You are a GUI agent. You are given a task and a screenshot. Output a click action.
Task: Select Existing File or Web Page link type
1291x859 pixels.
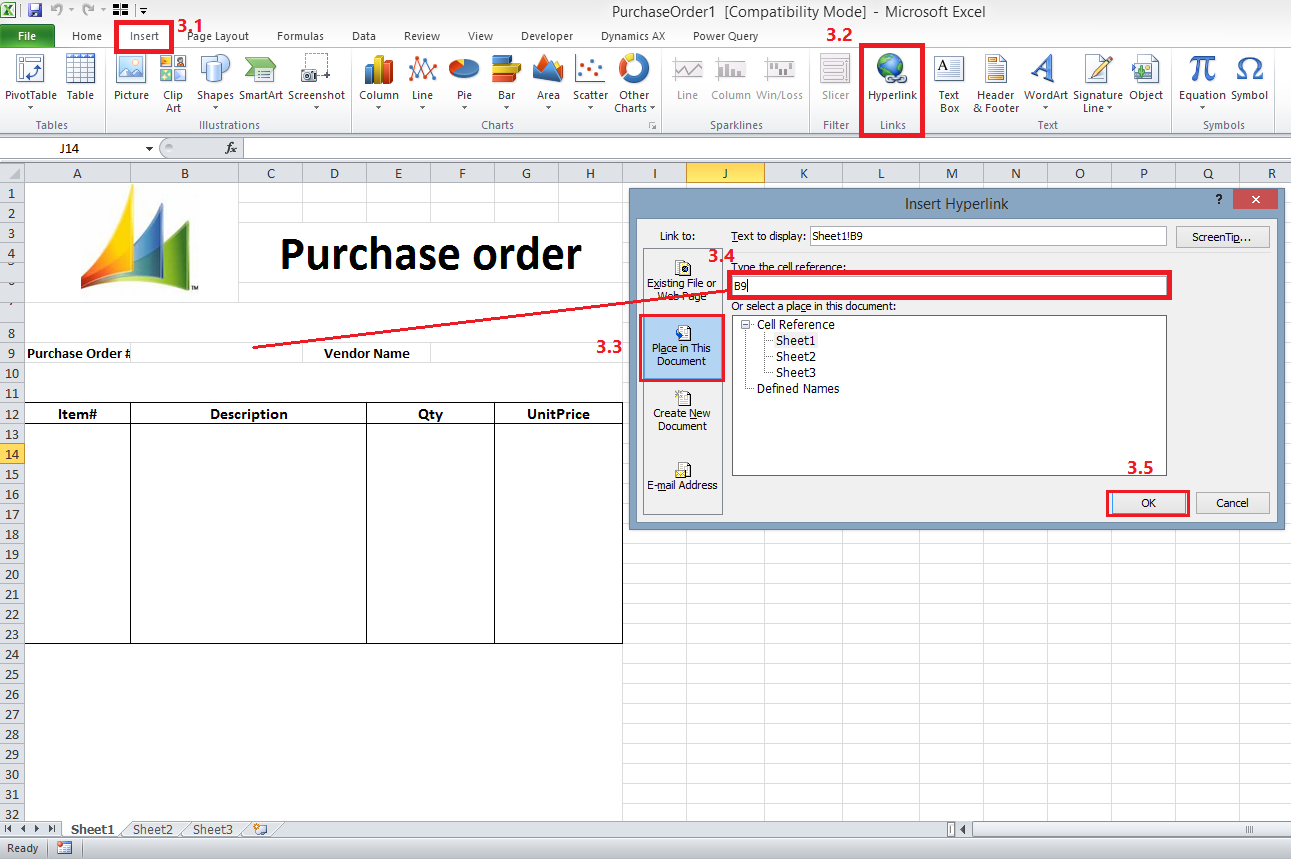click(x=682, y=280)
